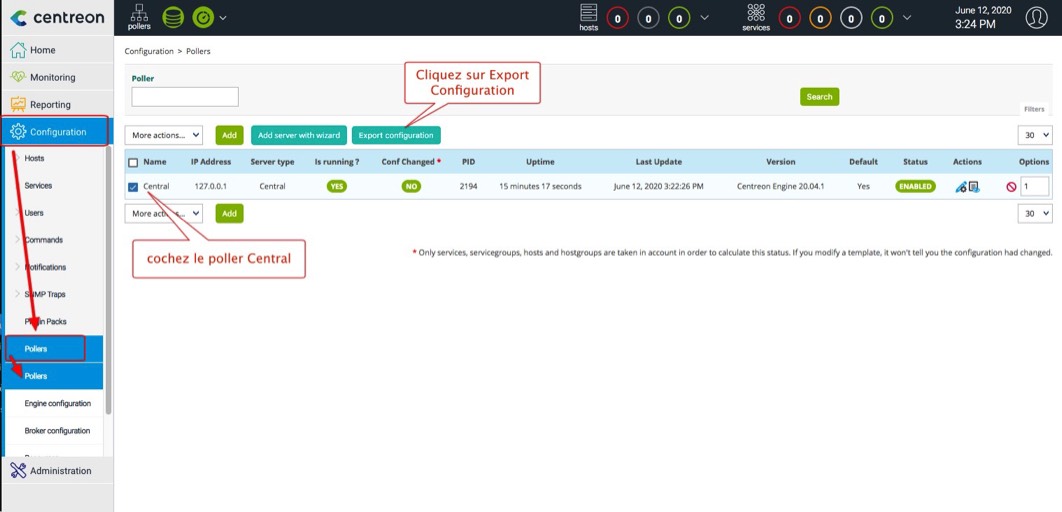Click the Export configuration button

[x=396, y=135]
